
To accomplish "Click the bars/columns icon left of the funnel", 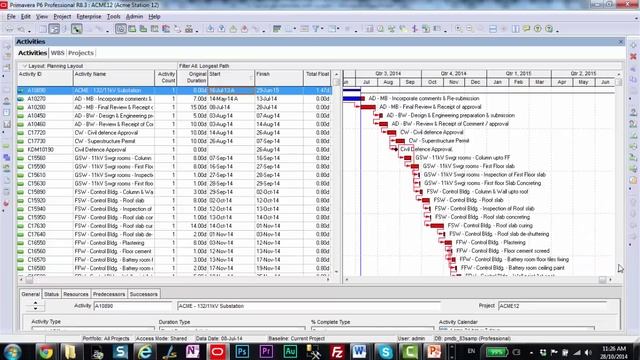I will click(304, 29).
